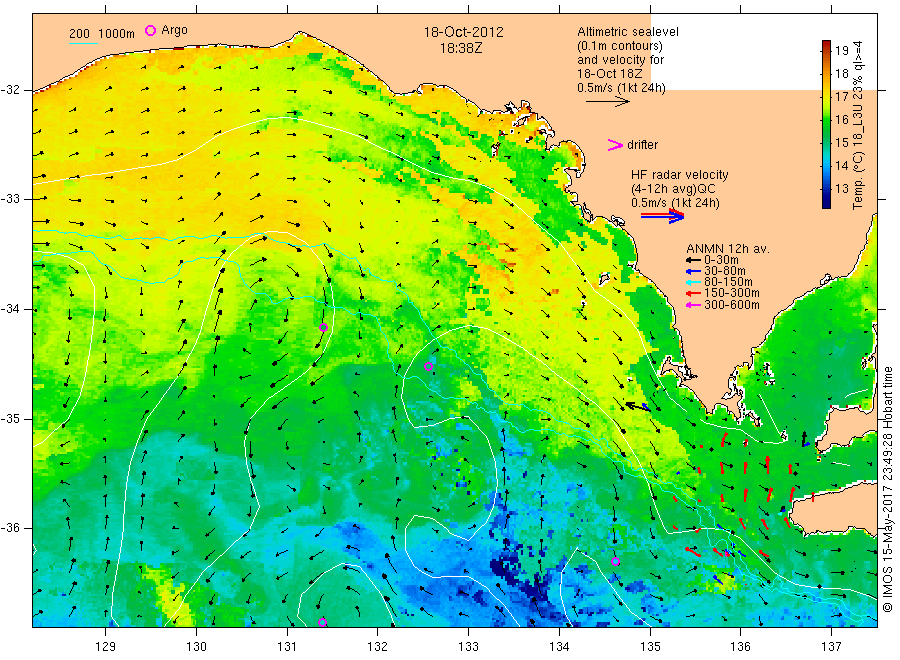
Task: Click the magenta 300-600m legend arrow
Action: click(693, 305)
